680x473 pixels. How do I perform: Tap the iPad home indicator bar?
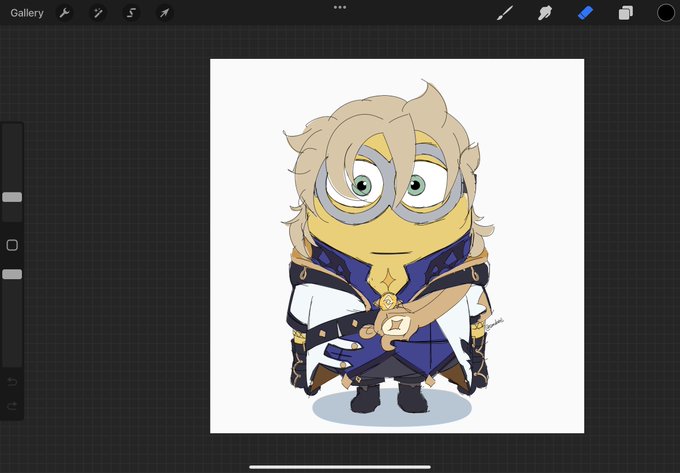click(x=340, y=467)
